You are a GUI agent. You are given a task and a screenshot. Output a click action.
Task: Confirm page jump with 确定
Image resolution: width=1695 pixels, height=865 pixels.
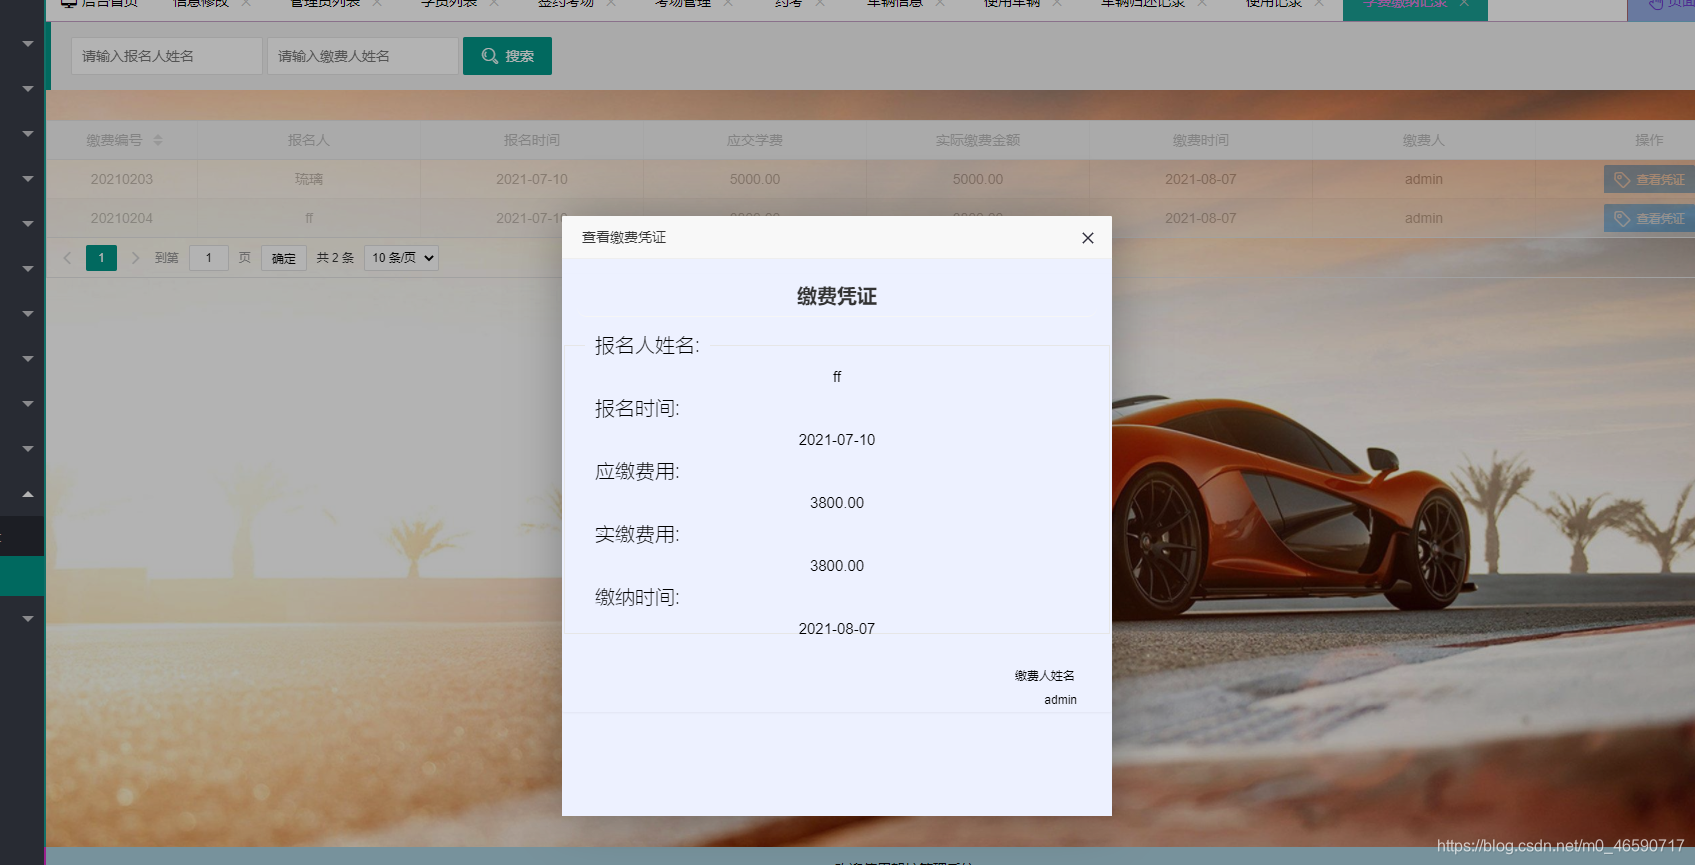pyautogui.click(x=284, y=258)
